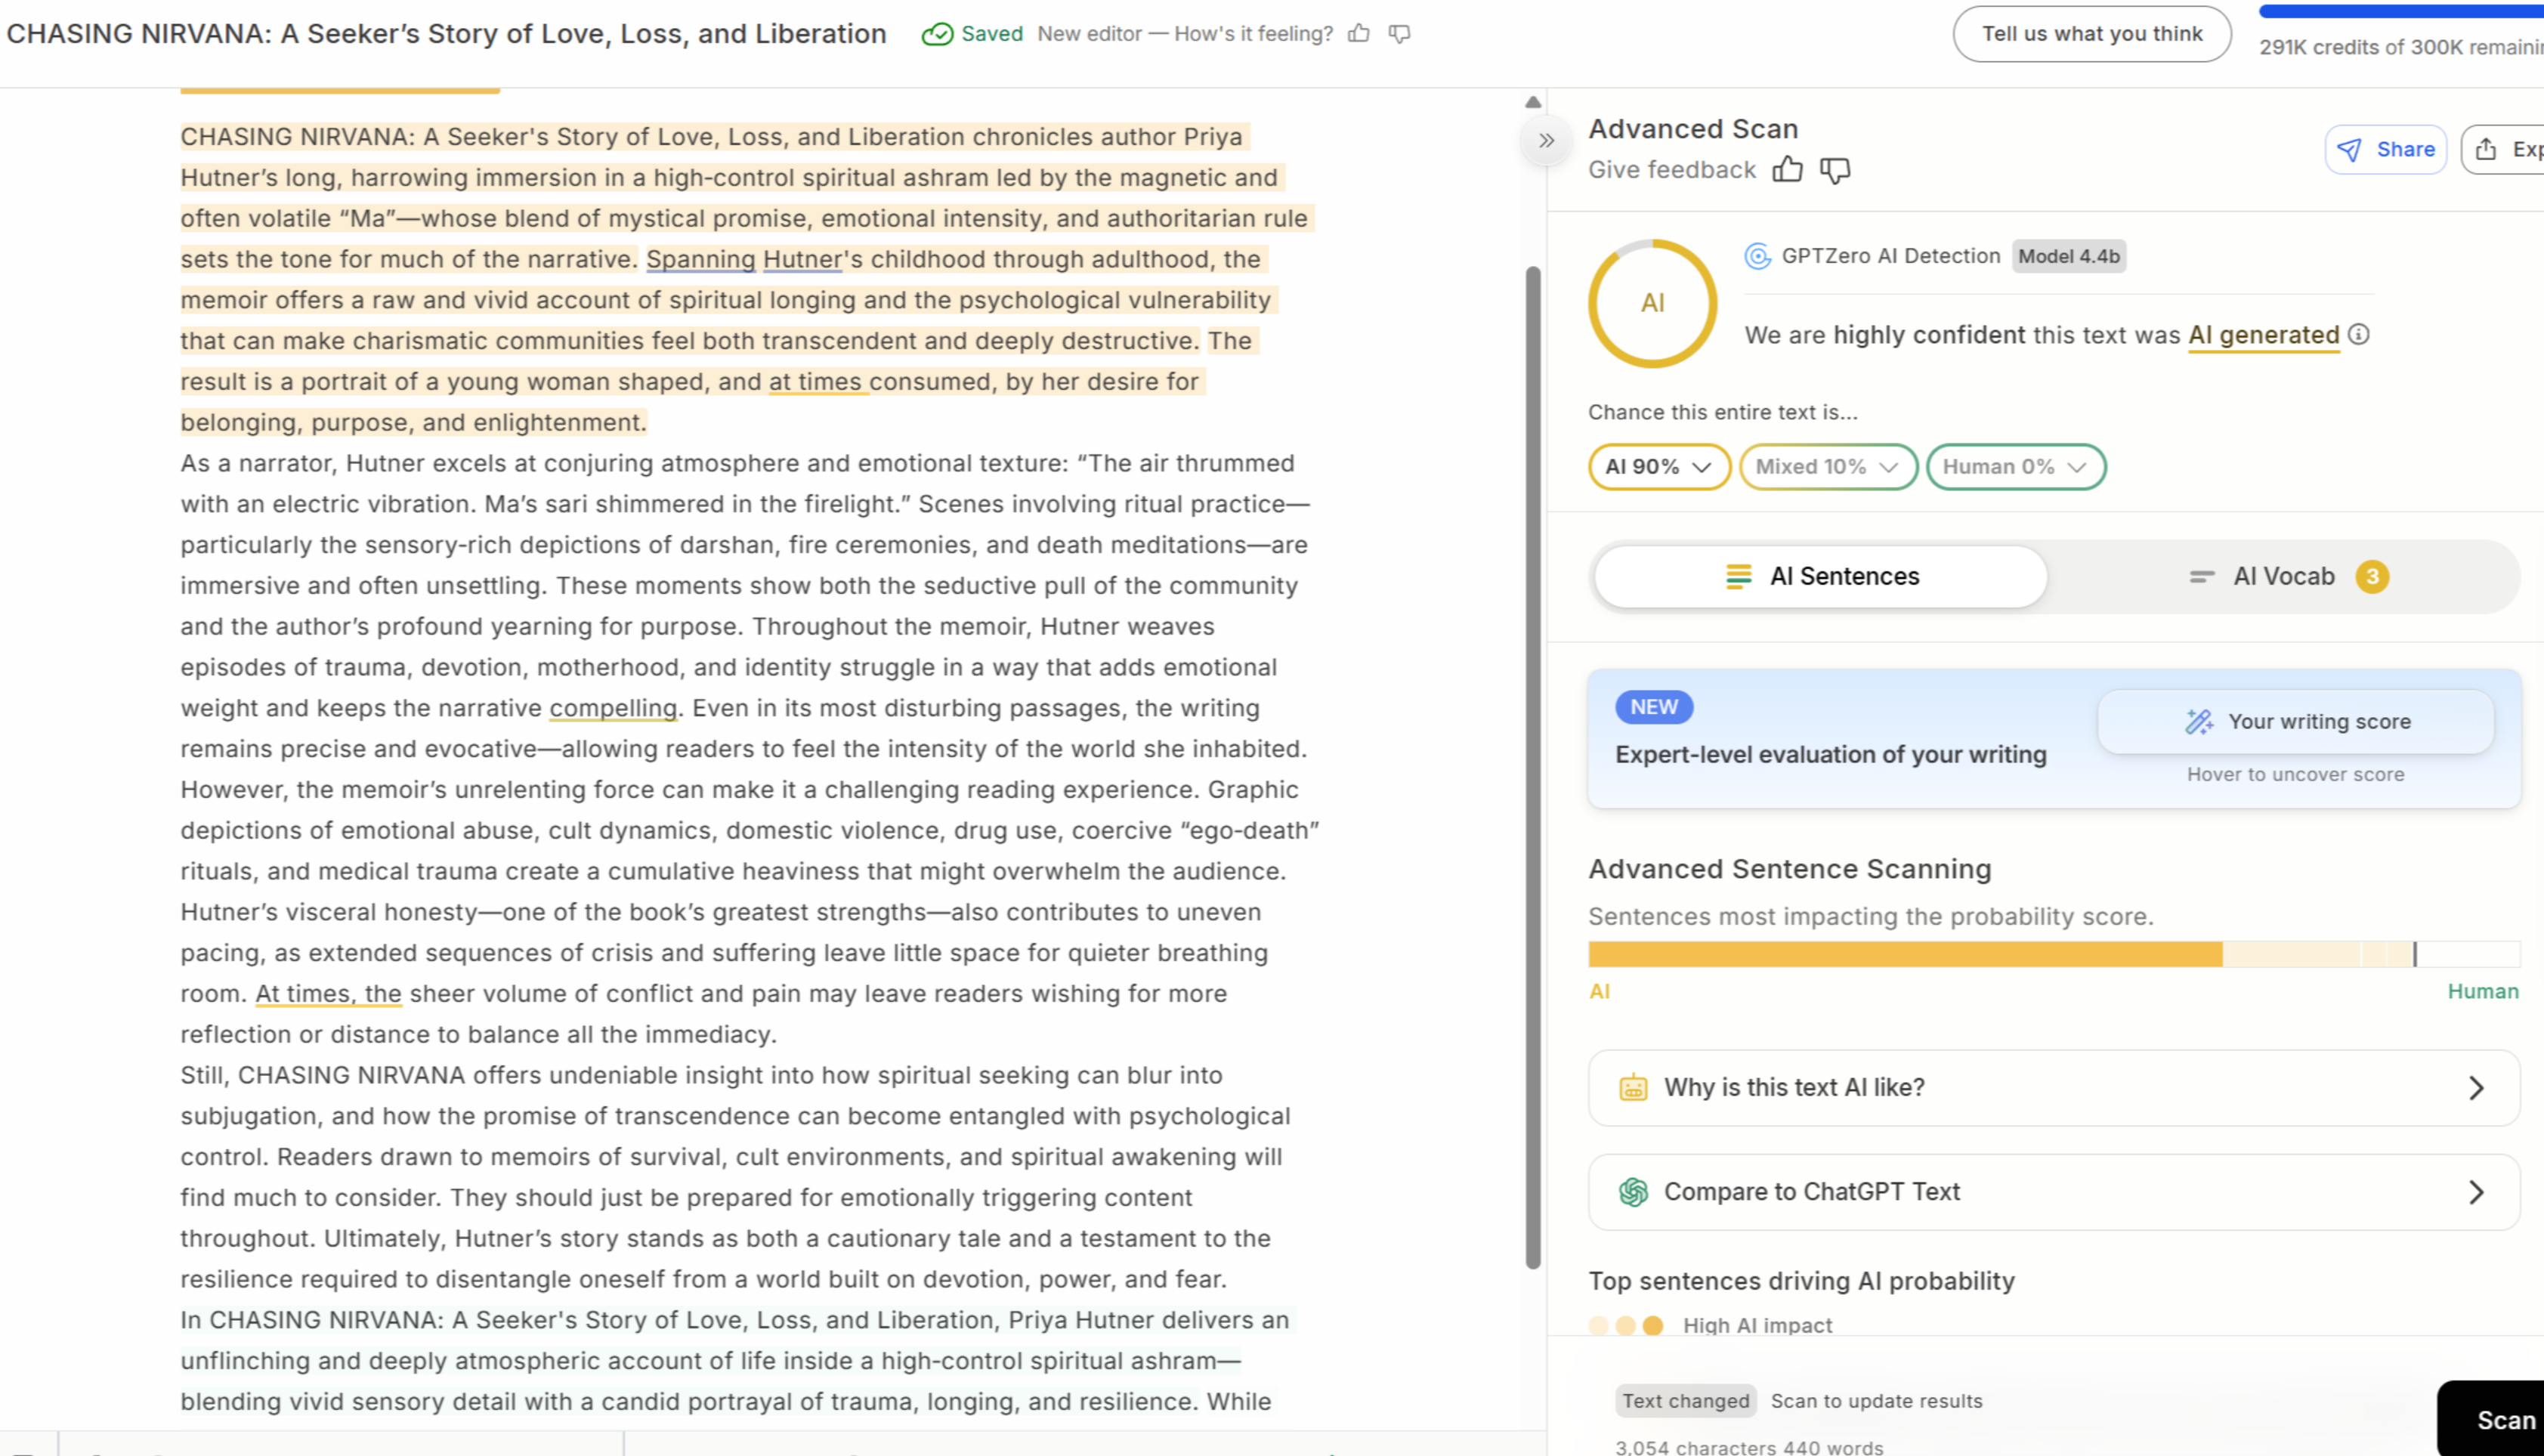Switch to AI Vocab tab
The image size is (2544, 1456).
coord(2285,577)
